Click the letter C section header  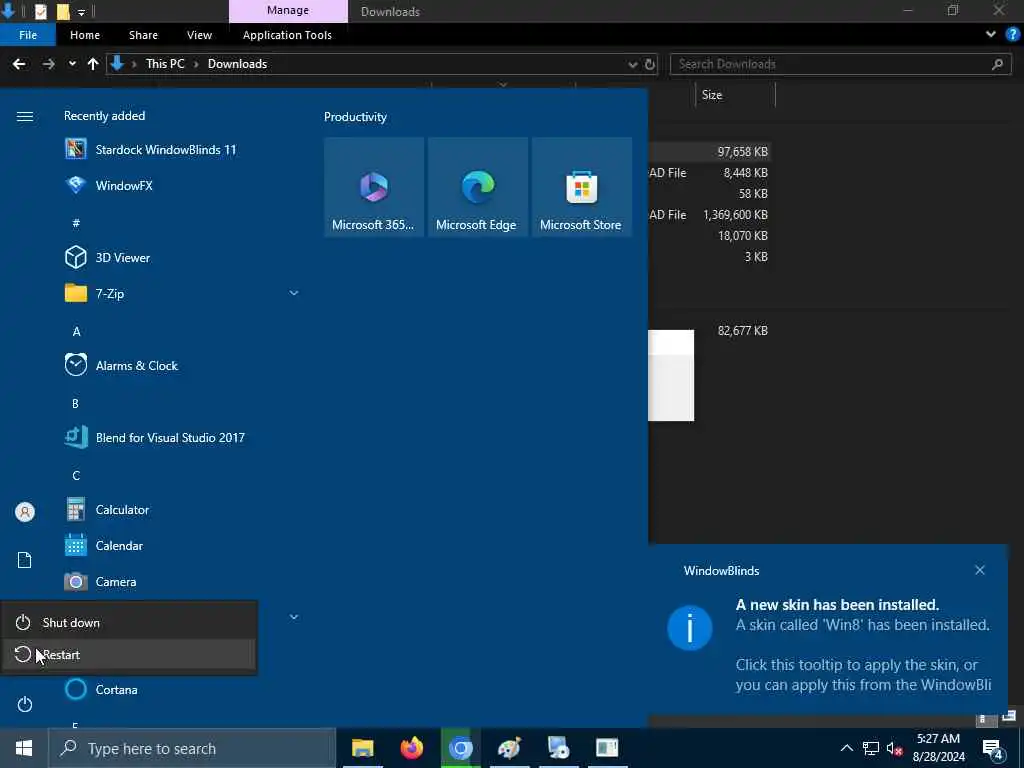pos(76,475)
